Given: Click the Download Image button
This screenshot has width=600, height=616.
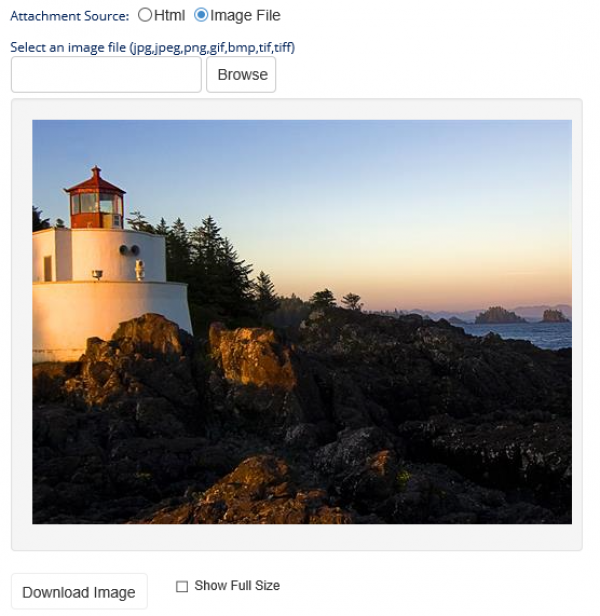Looking at the screenshot, I should pyautogui.click(x=79, y=592).
